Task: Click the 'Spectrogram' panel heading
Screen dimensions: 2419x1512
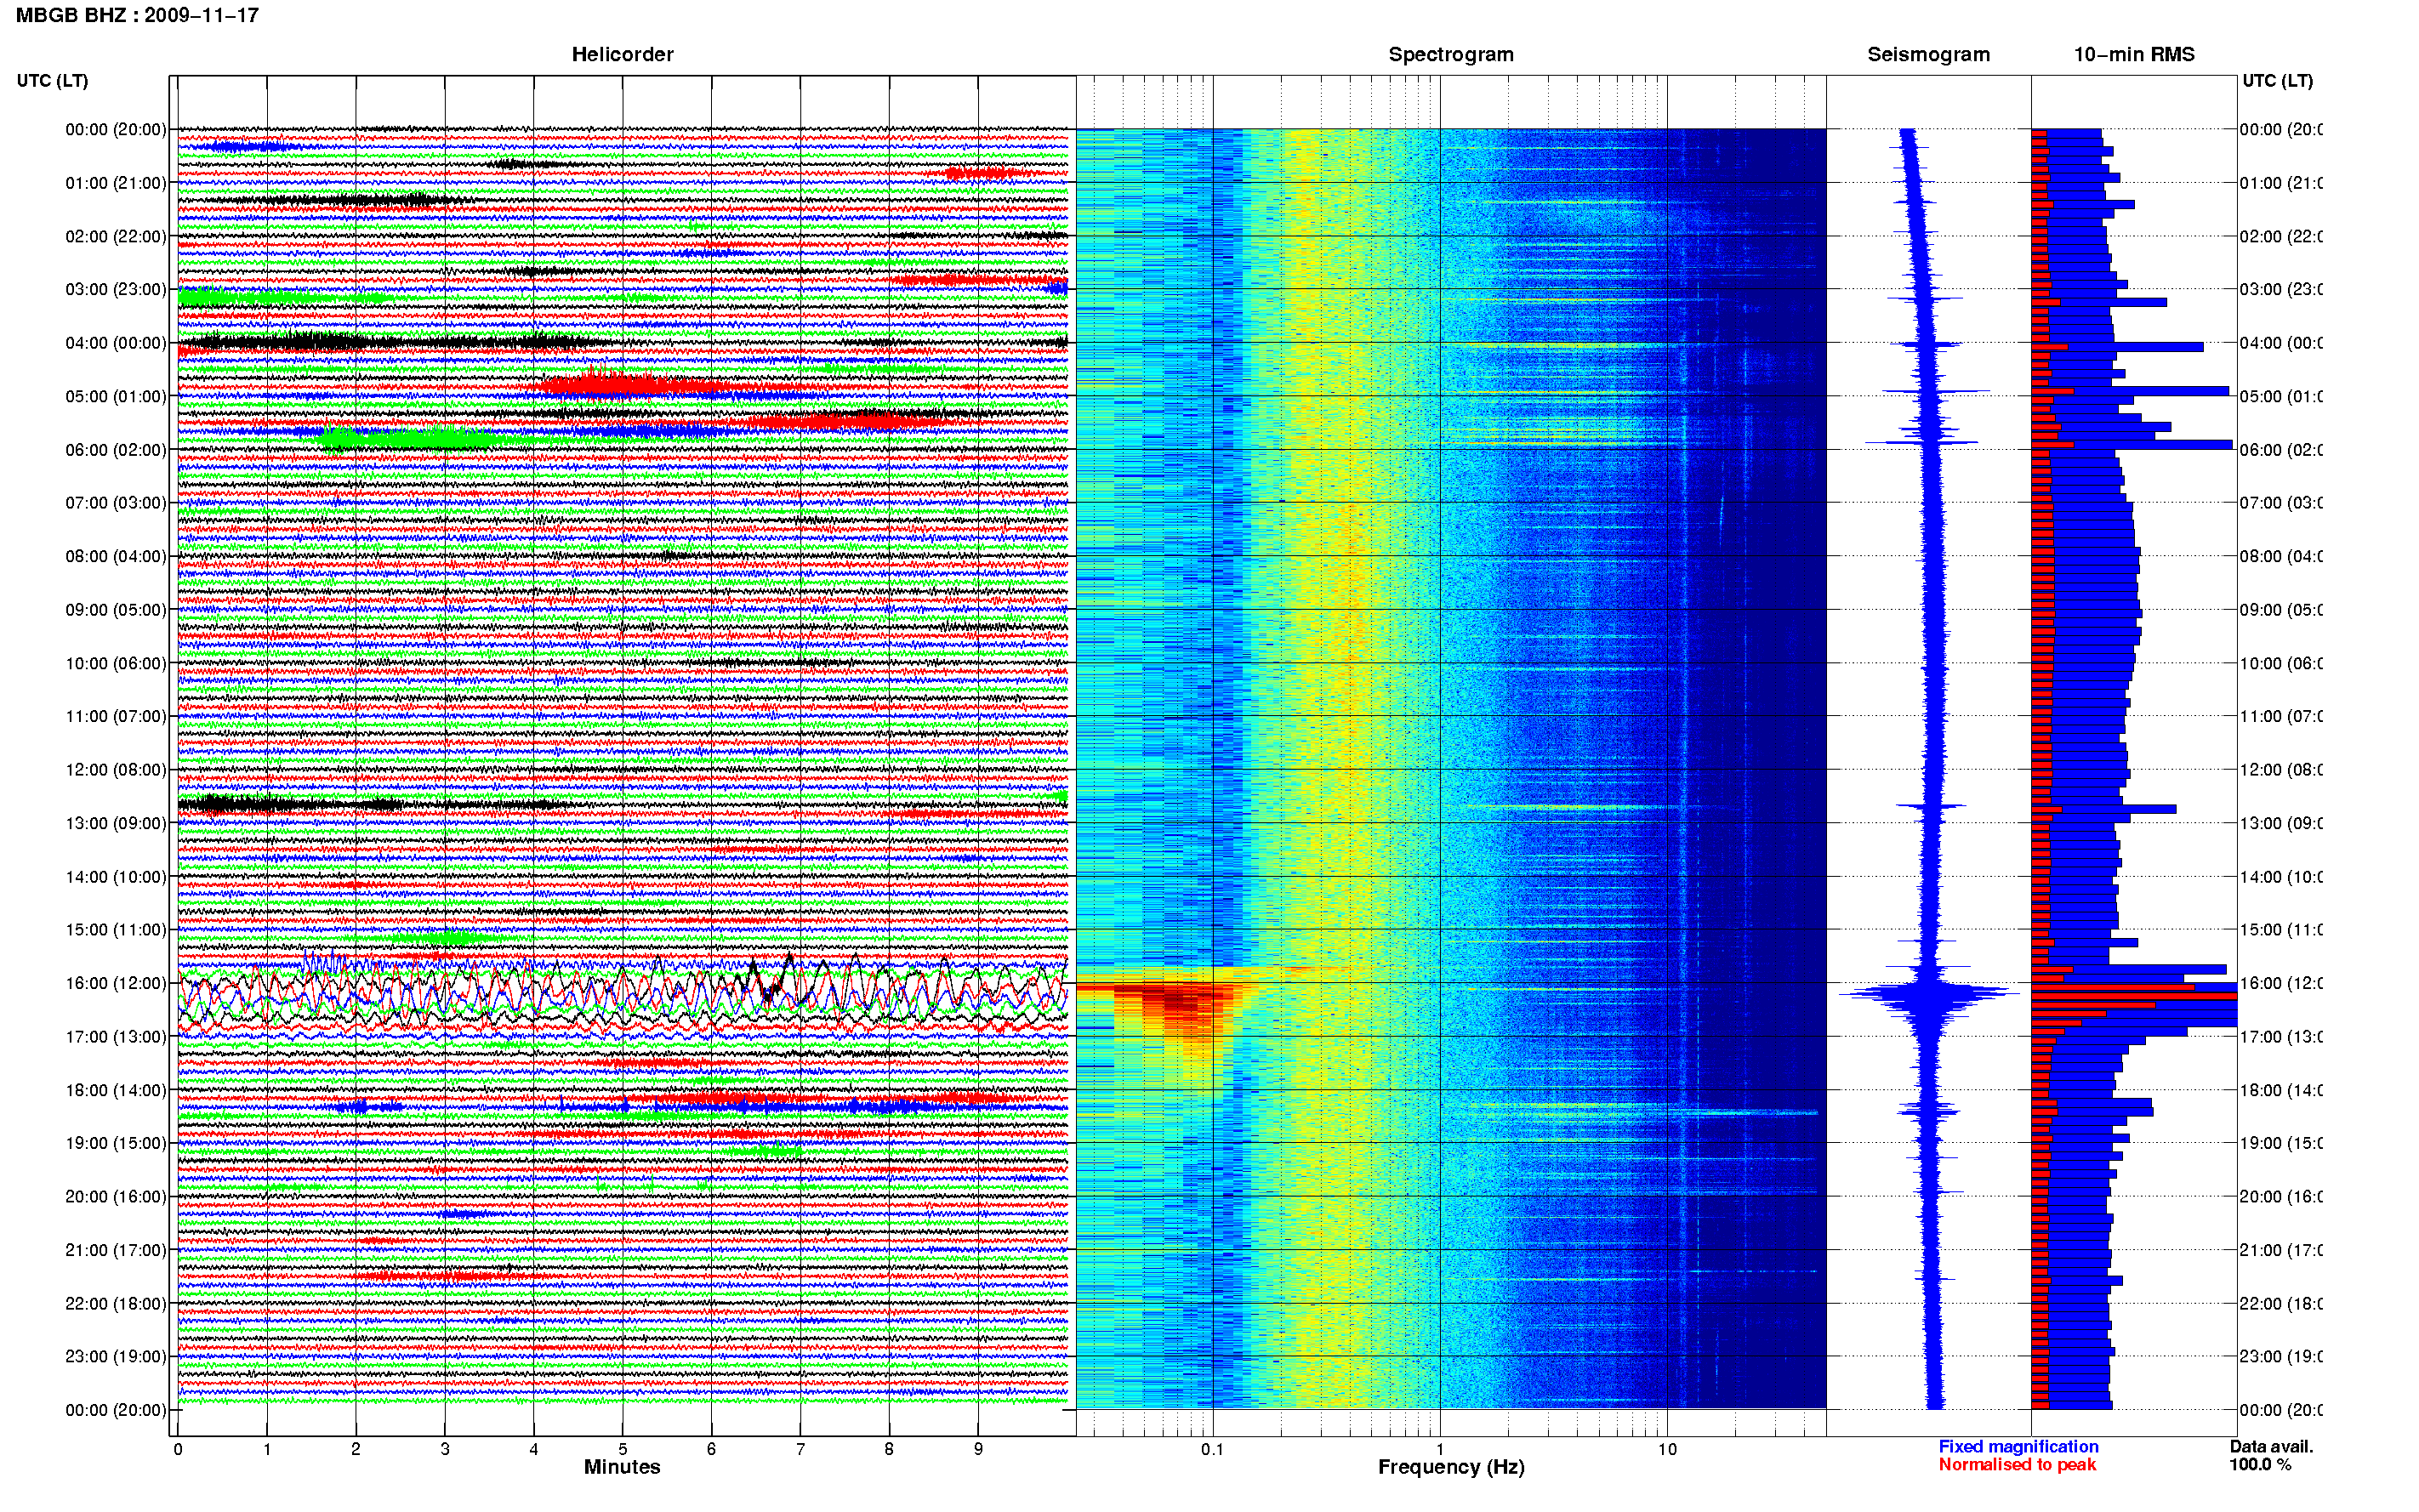Action: [x=1450, y=54]
